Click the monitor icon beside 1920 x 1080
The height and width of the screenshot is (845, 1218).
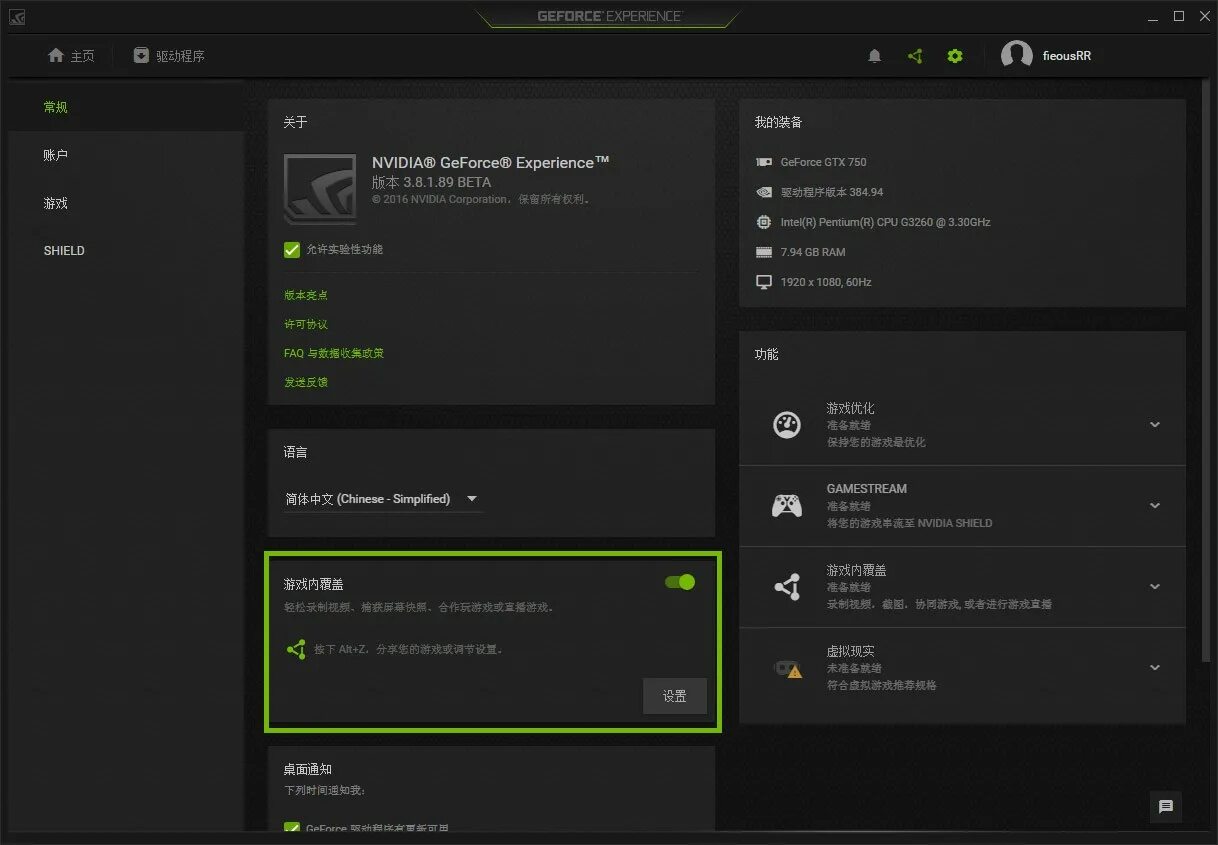764,282
